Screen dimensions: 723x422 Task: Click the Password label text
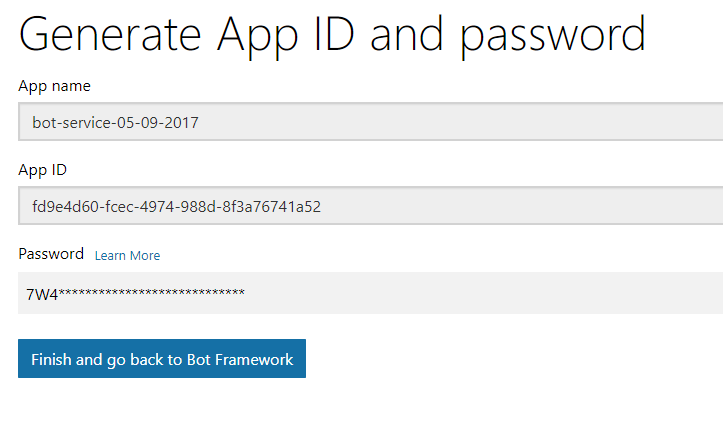click(51, 254)
